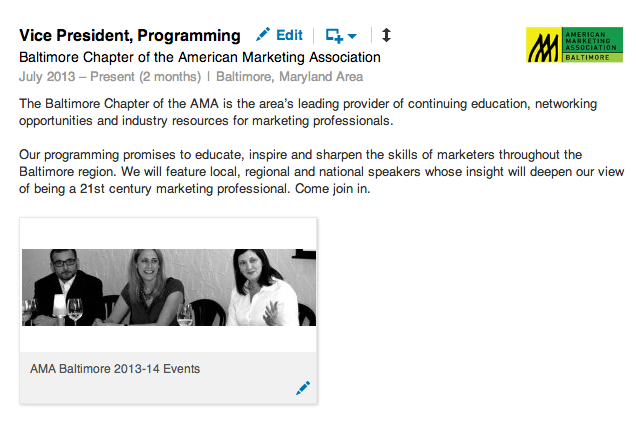Click the add media icon
Screen dimensions: 636x424
[335, 36]
